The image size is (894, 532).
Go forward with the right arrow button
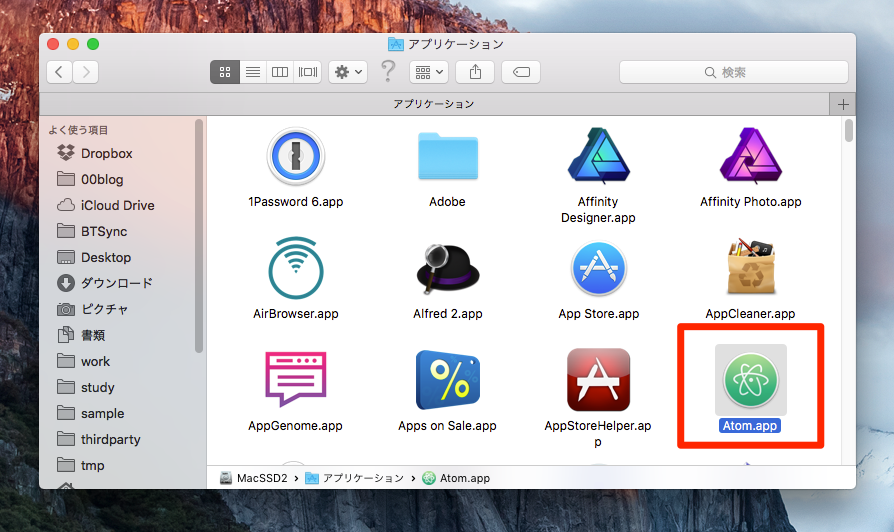point(86,72)
